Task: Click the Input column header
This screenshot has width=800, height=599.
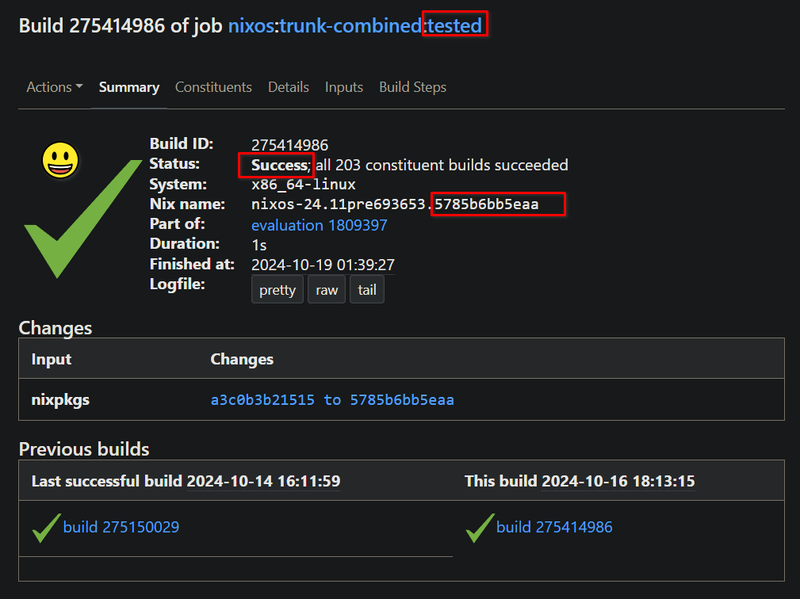Action: coord(52,359)
